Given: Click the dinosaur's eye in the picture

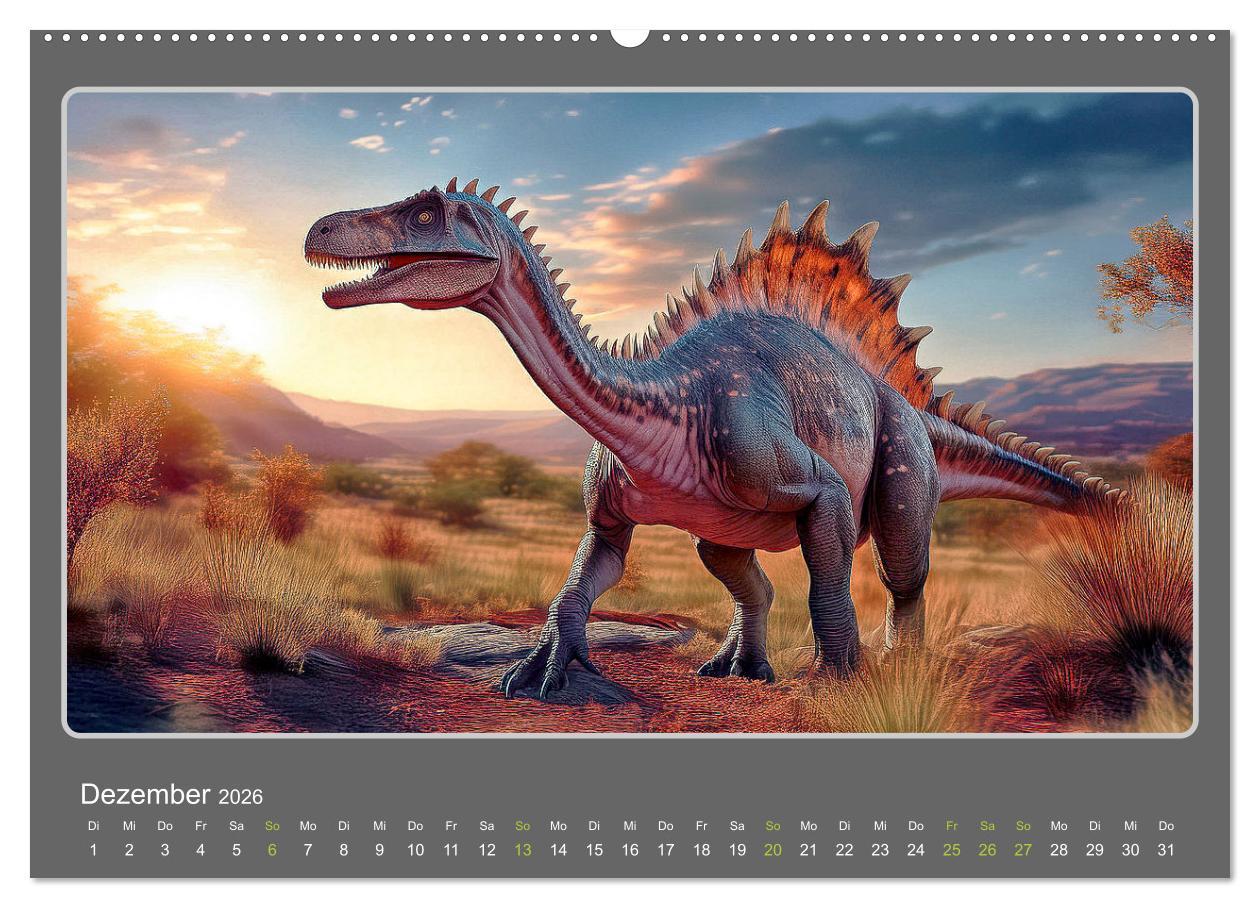Looking at the screenshot, I should 425,216.
